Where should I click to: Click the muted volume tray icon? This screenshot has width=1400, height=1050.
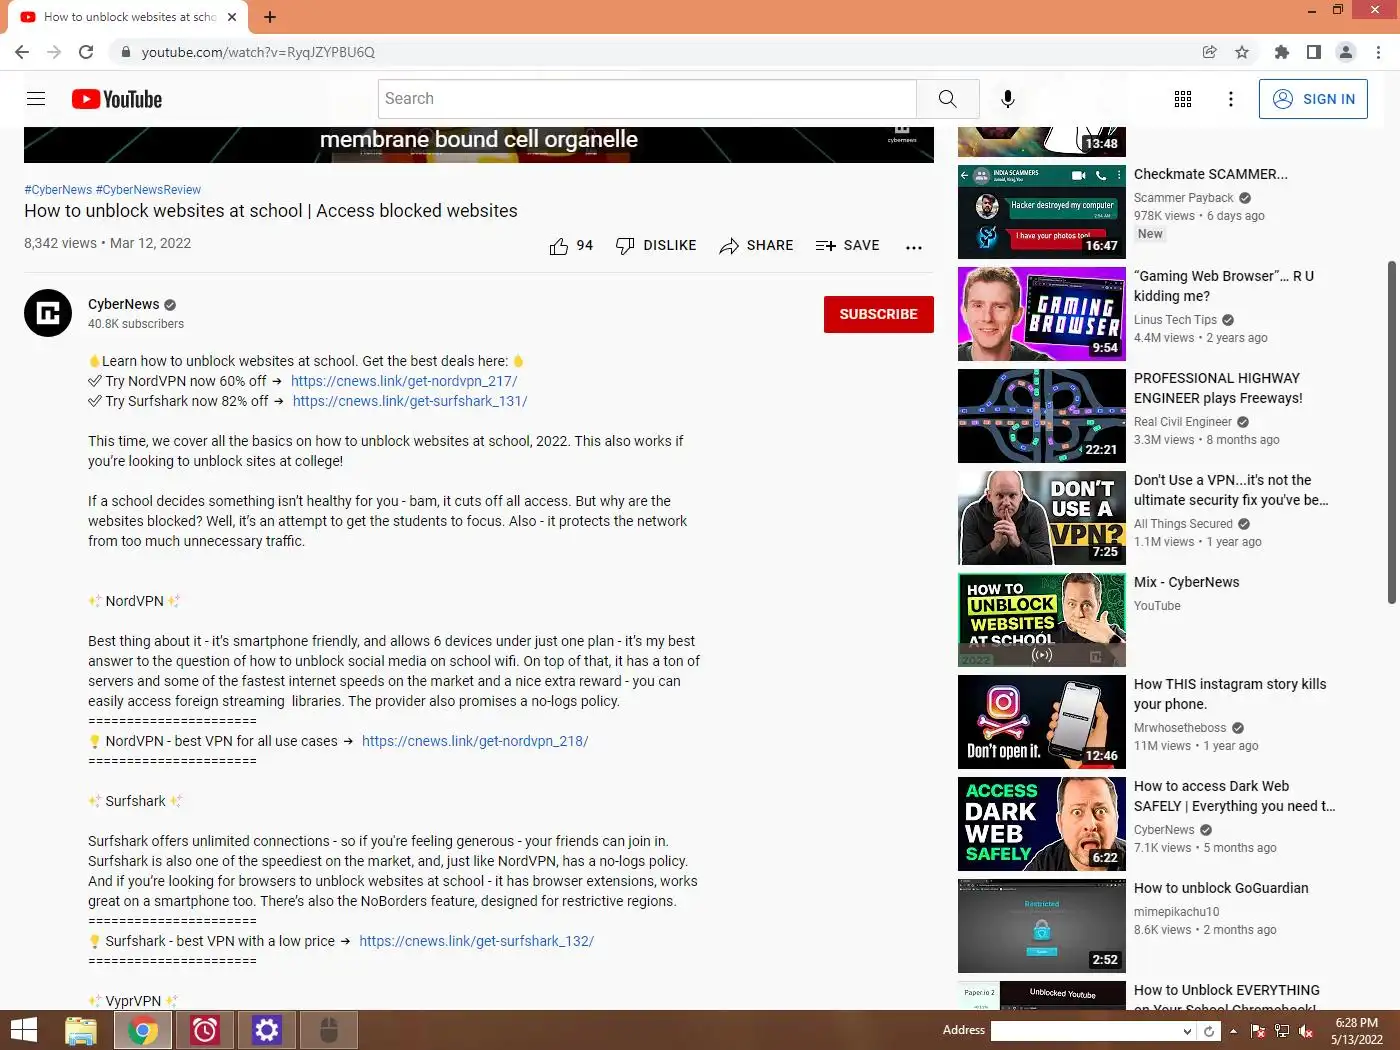pyautogui.click(x=1306, y=1031)
